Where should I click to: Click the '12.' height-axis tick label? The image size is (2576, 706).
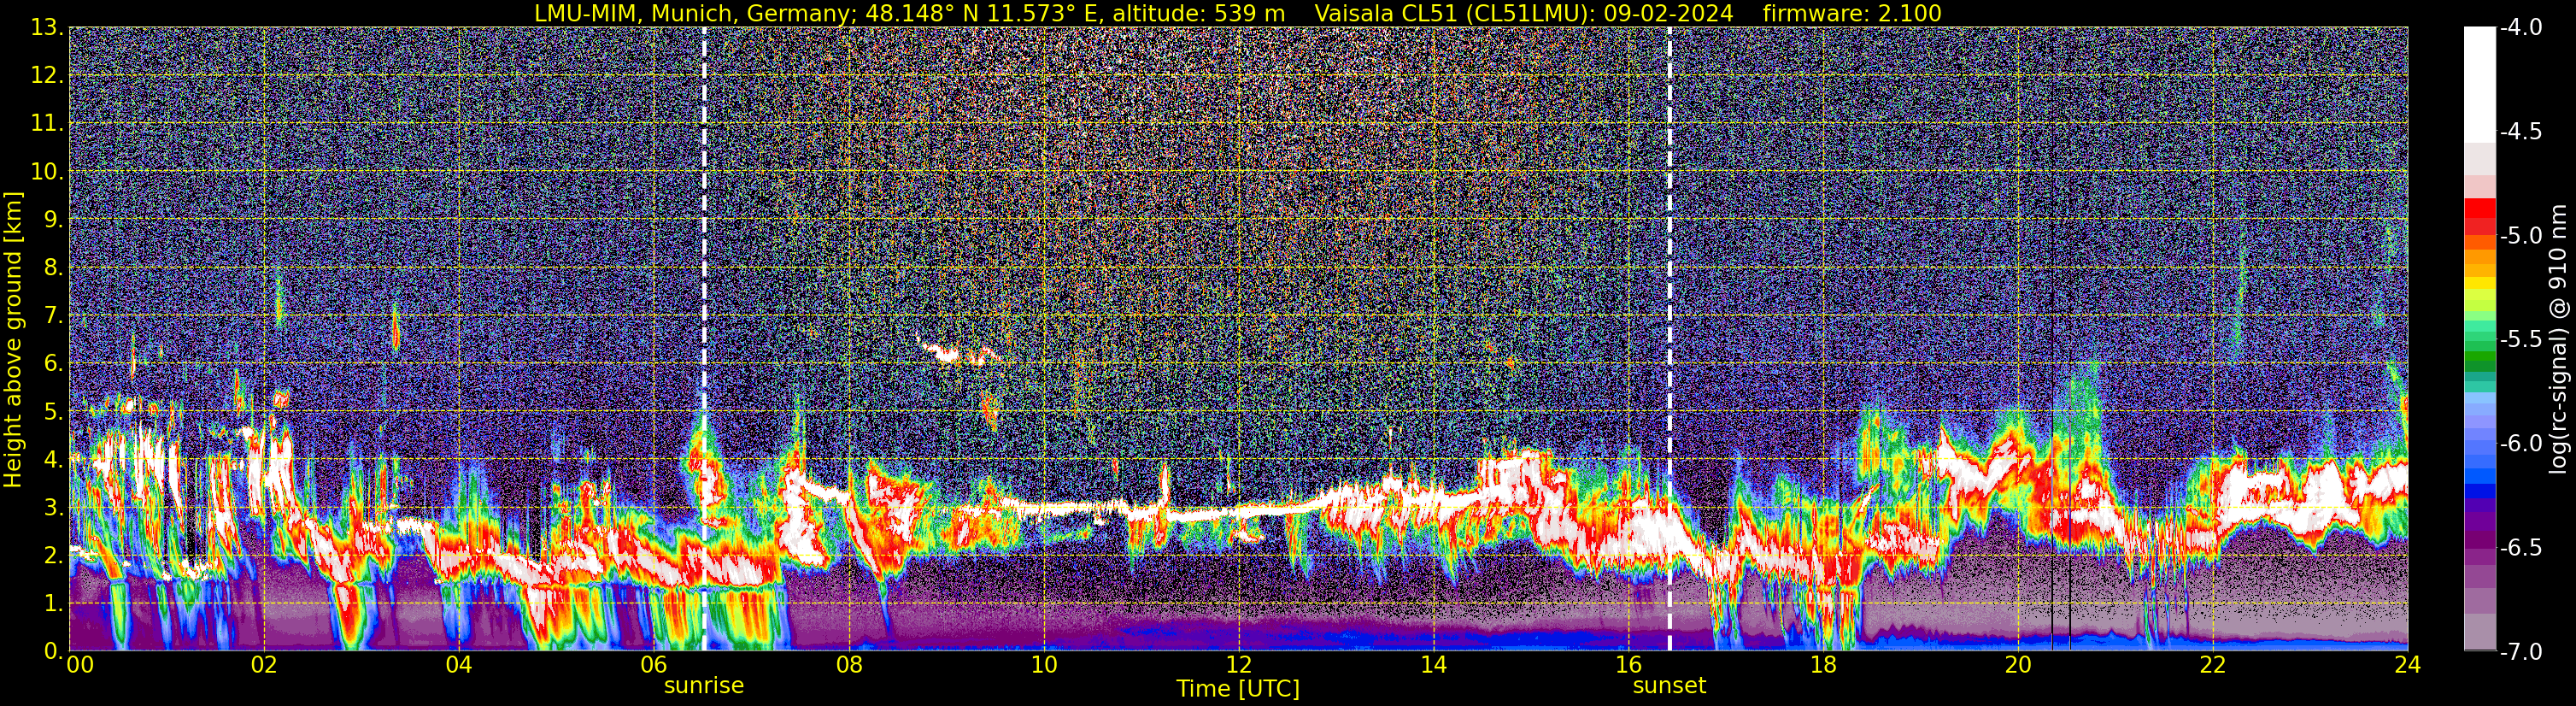[x=47, y=76]
